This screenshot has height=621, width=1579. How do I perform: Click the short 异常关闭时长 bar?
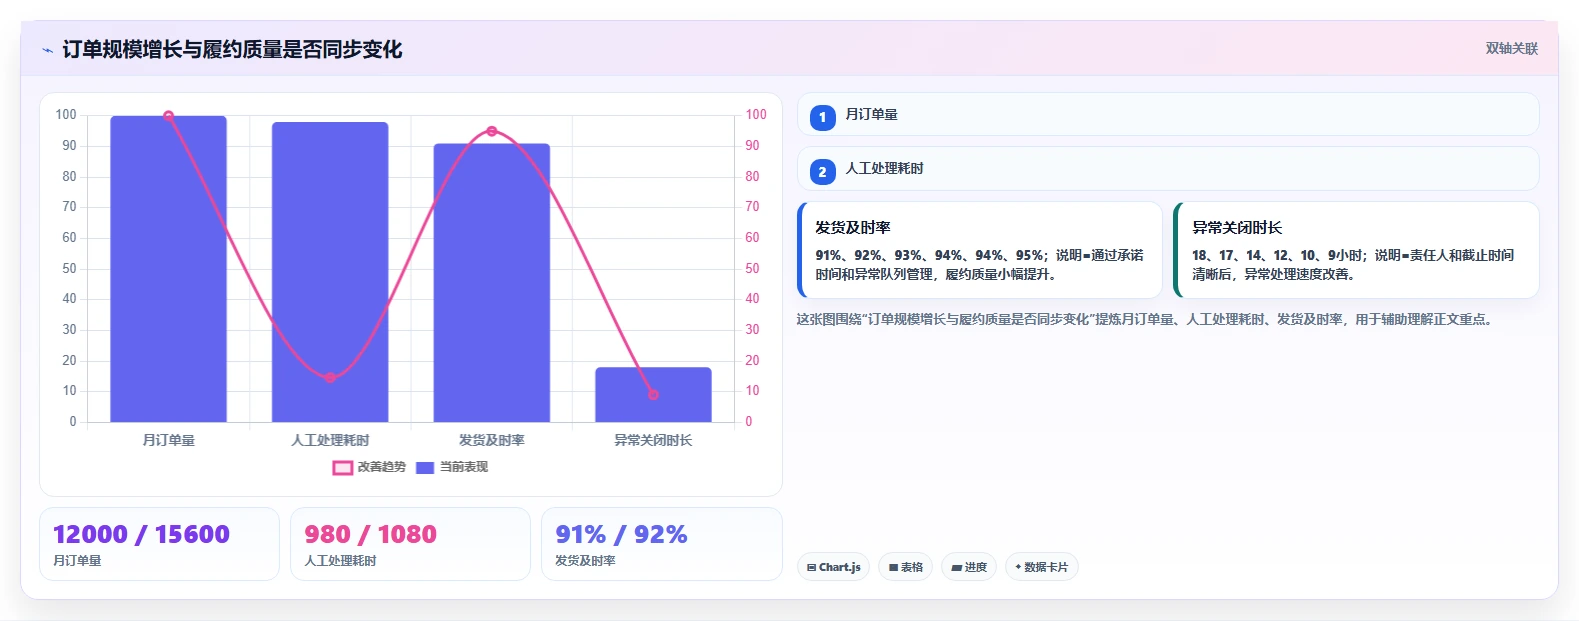653,395
